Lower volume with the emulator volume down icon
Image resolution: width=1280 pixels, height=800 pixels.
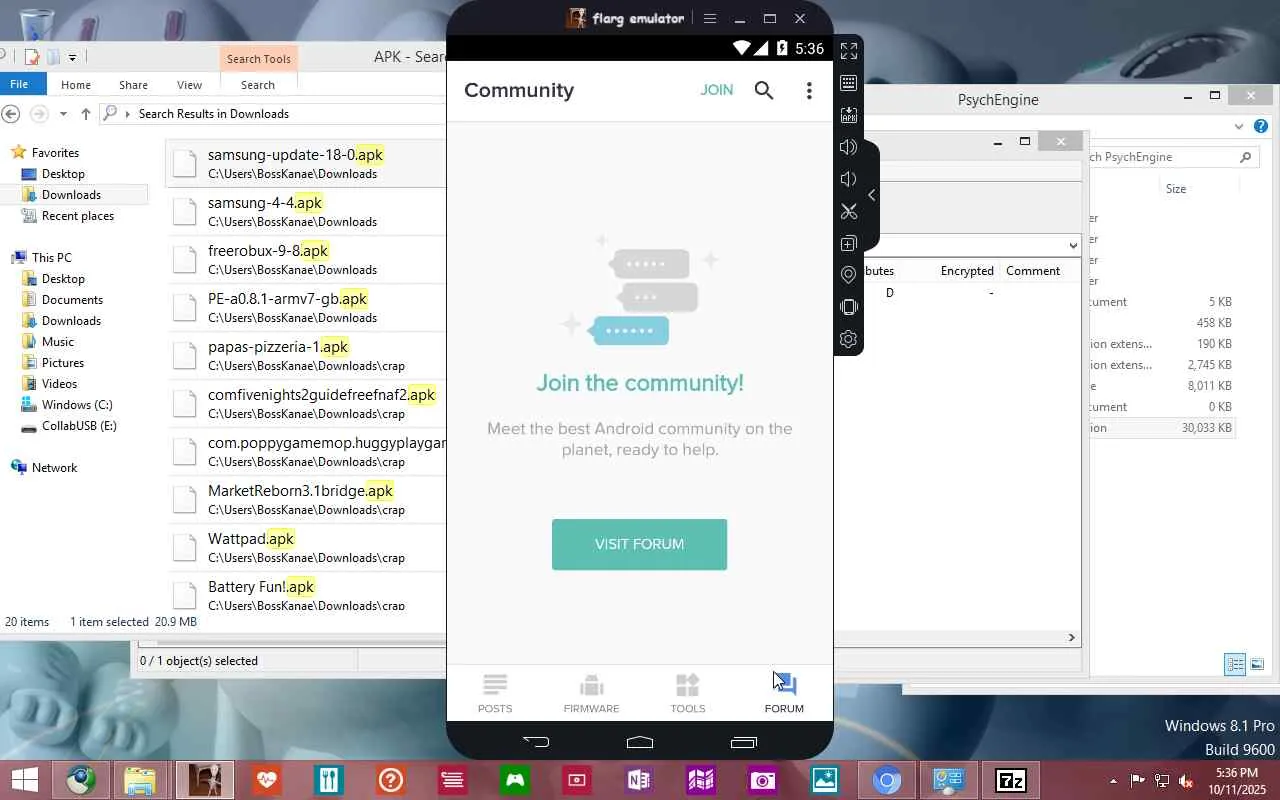pos(849,179)
